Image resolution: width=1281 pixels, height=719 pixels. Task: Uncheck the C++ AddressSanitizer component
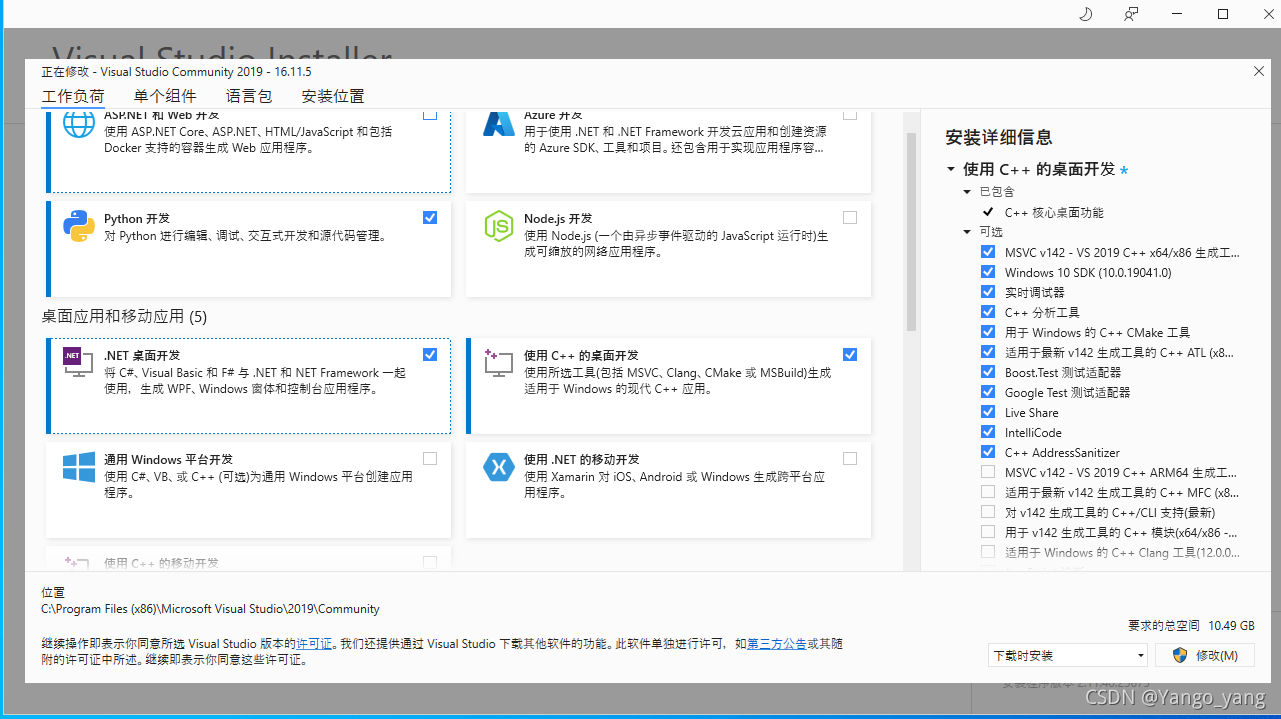[988, 452]
